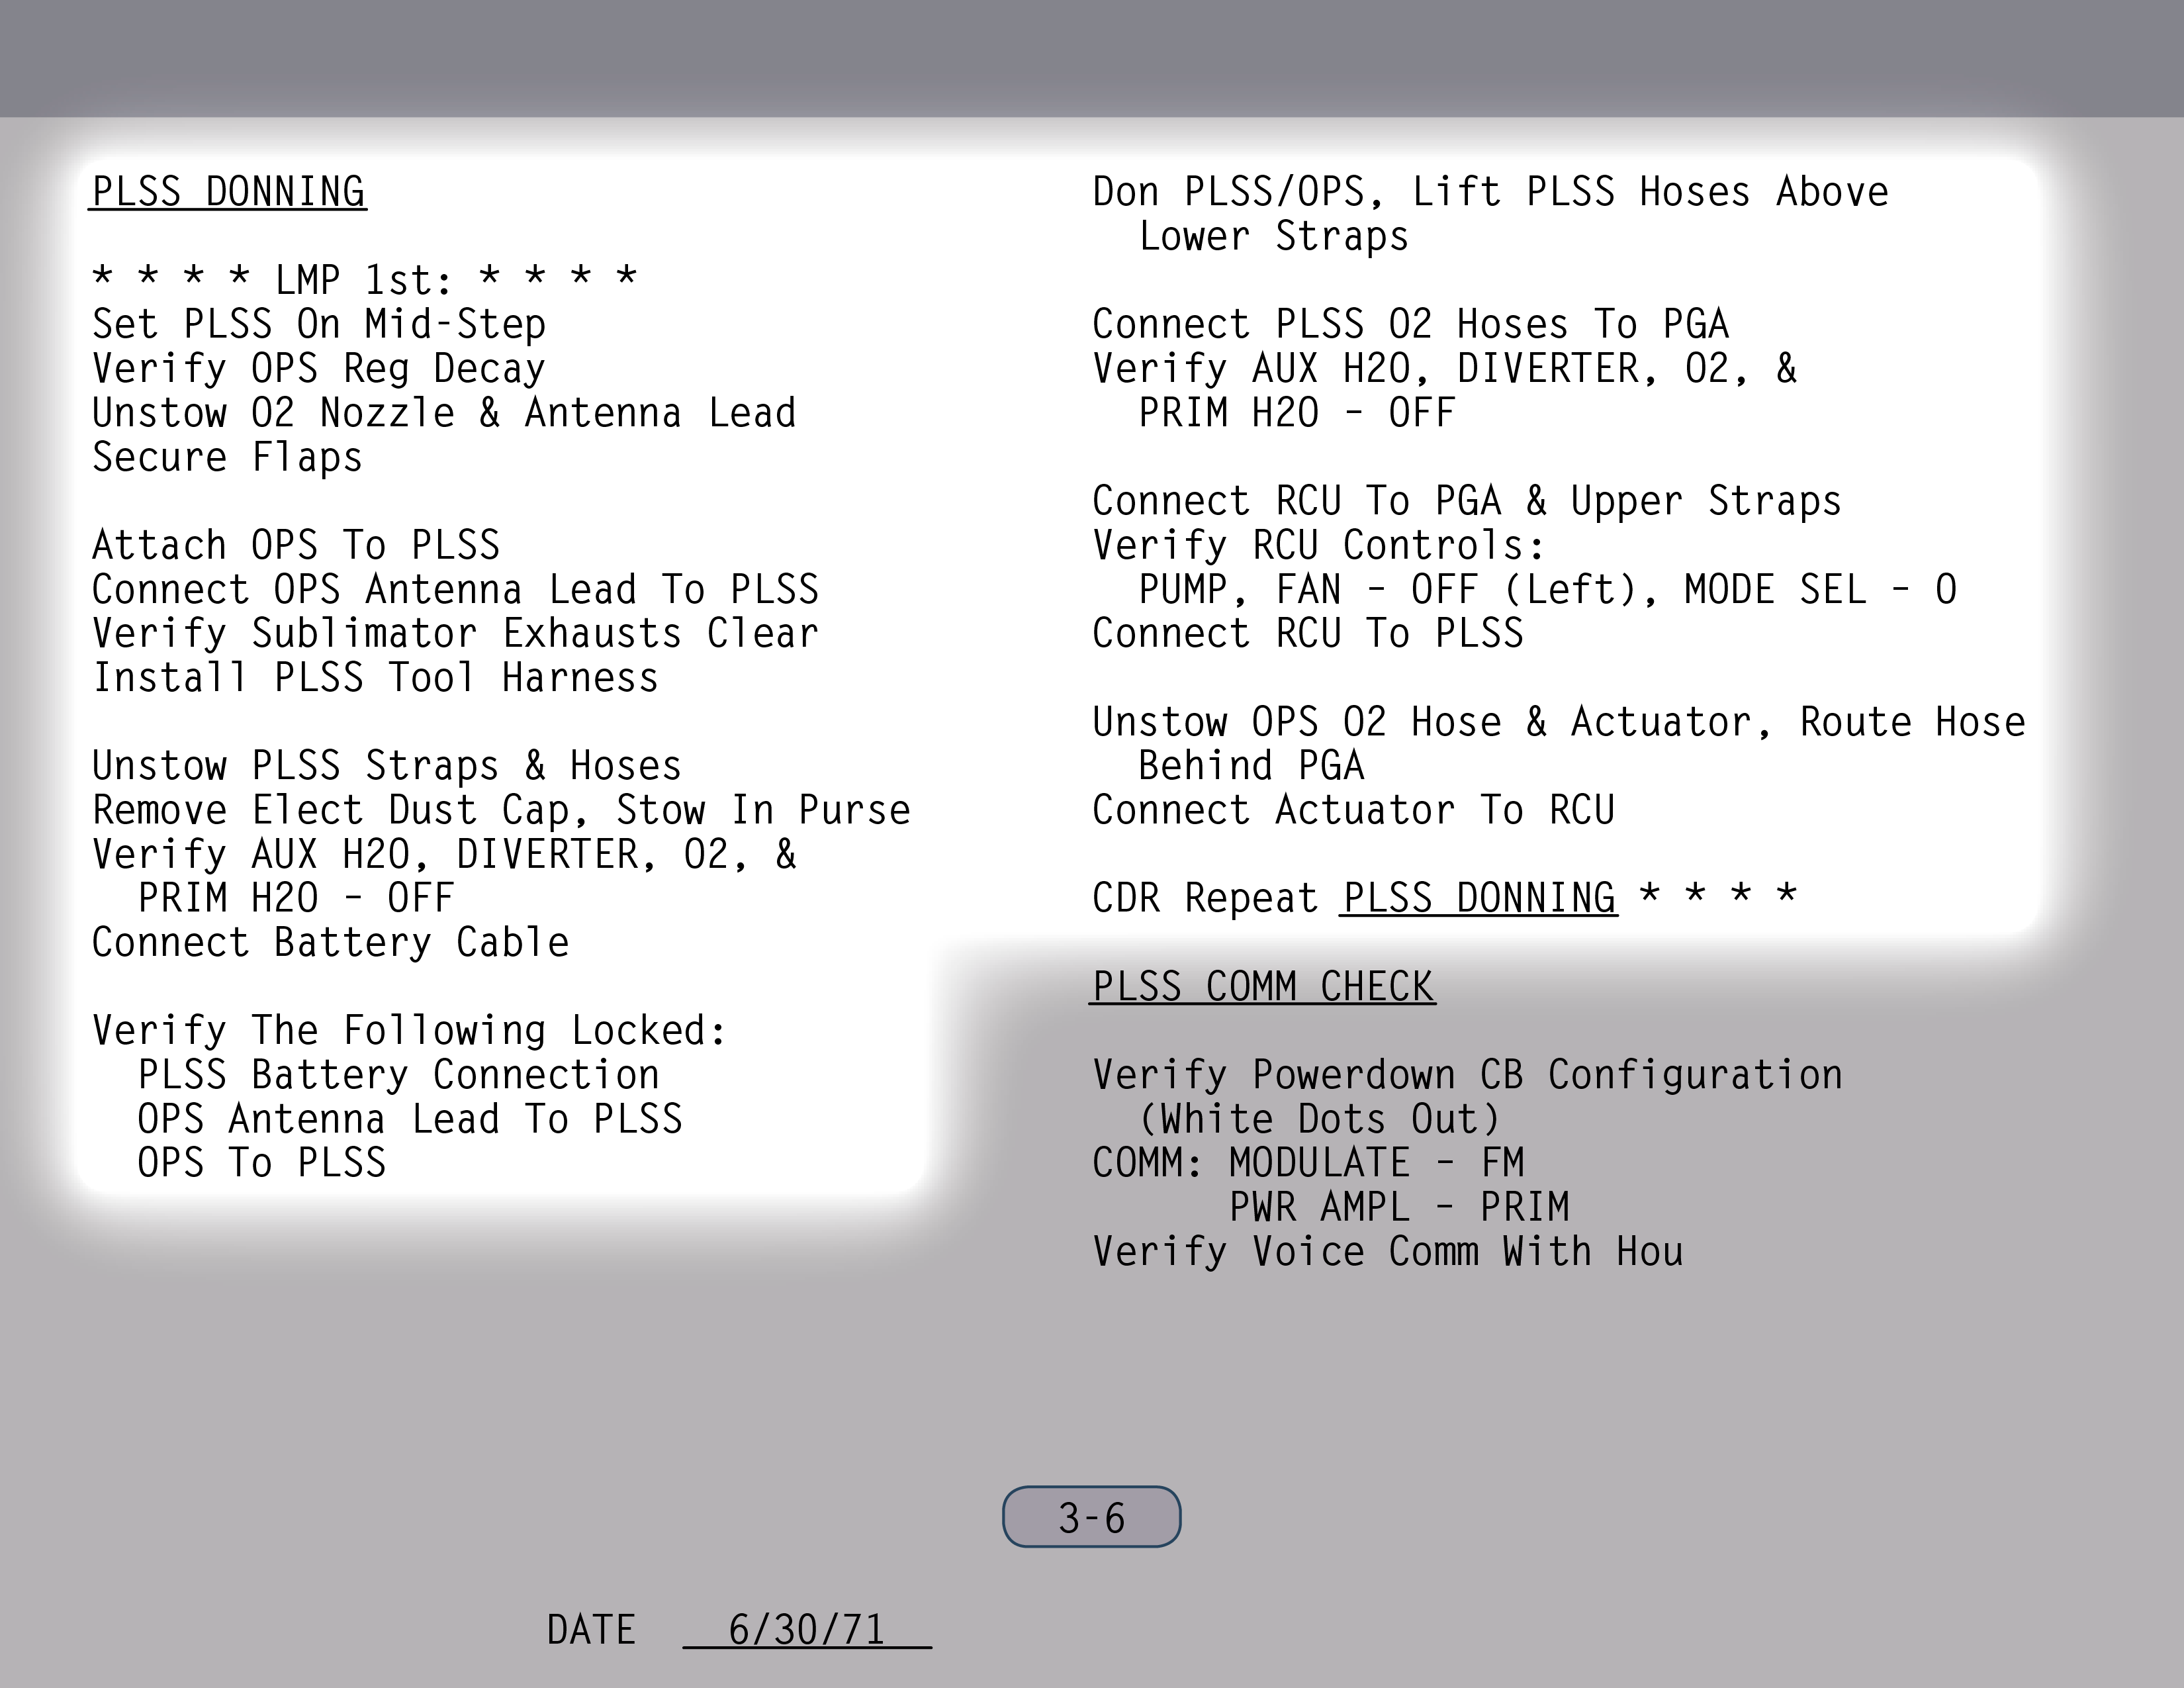This screenshot has width=2184, height=1688.
Task: Click the 6/30/71 date field
Action: click(x=806, y=1630)
